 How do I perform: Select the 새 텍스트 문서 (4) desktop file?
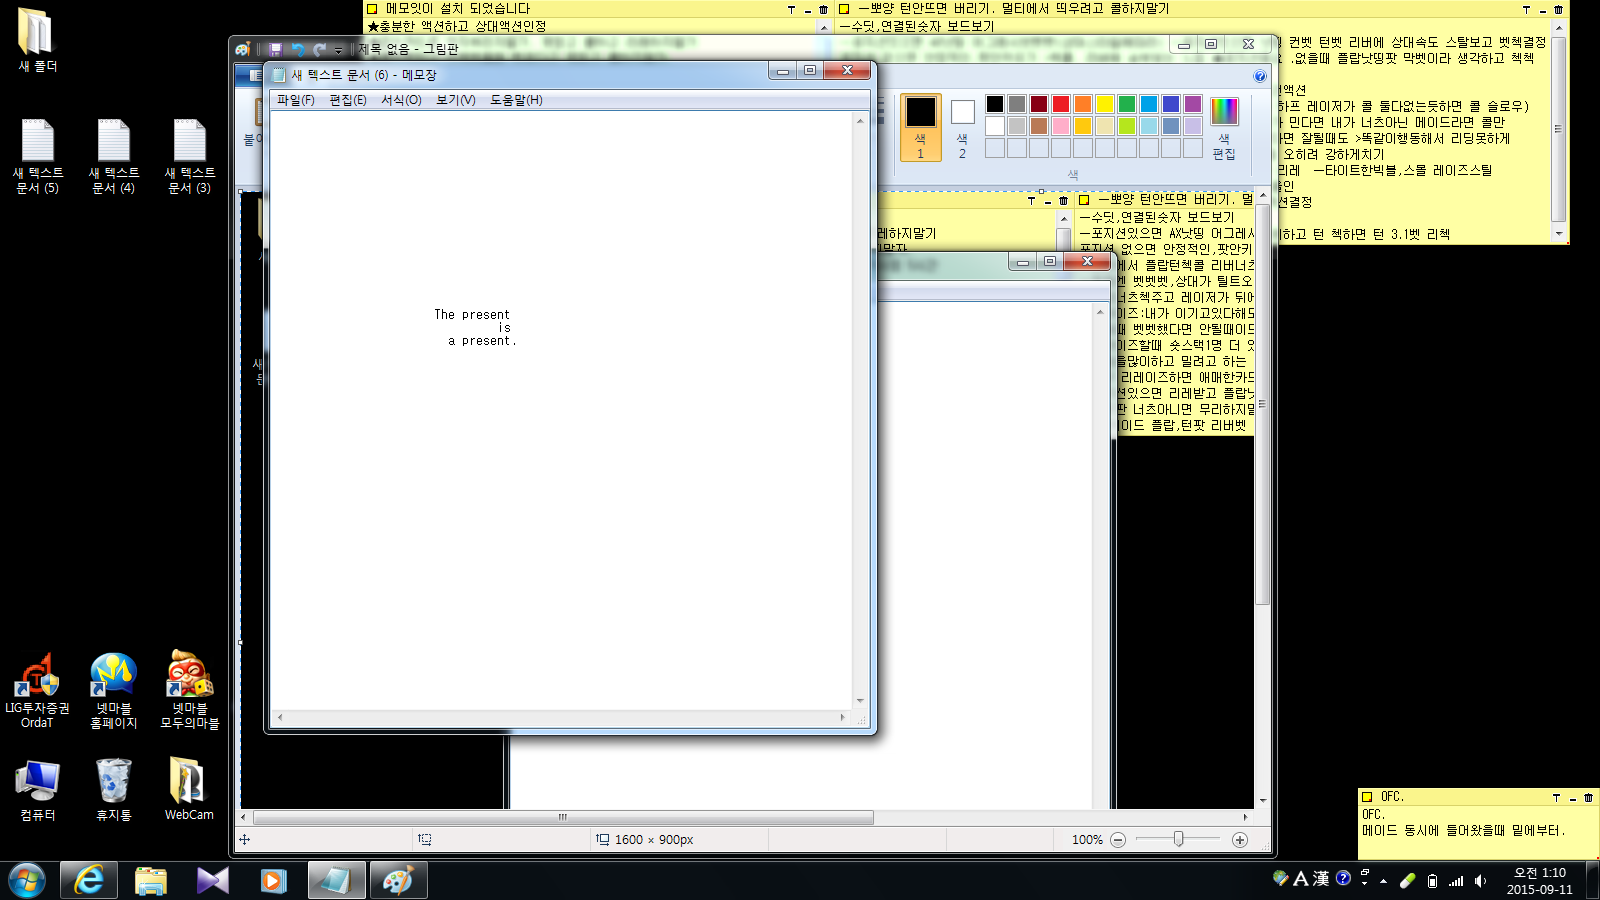[x=114, y=156]
